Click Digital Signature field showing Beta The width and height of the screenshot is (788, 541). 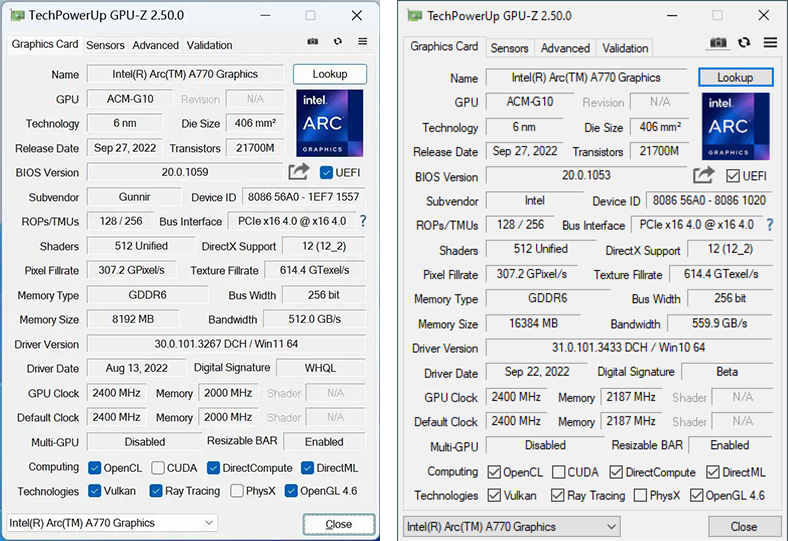727,372
